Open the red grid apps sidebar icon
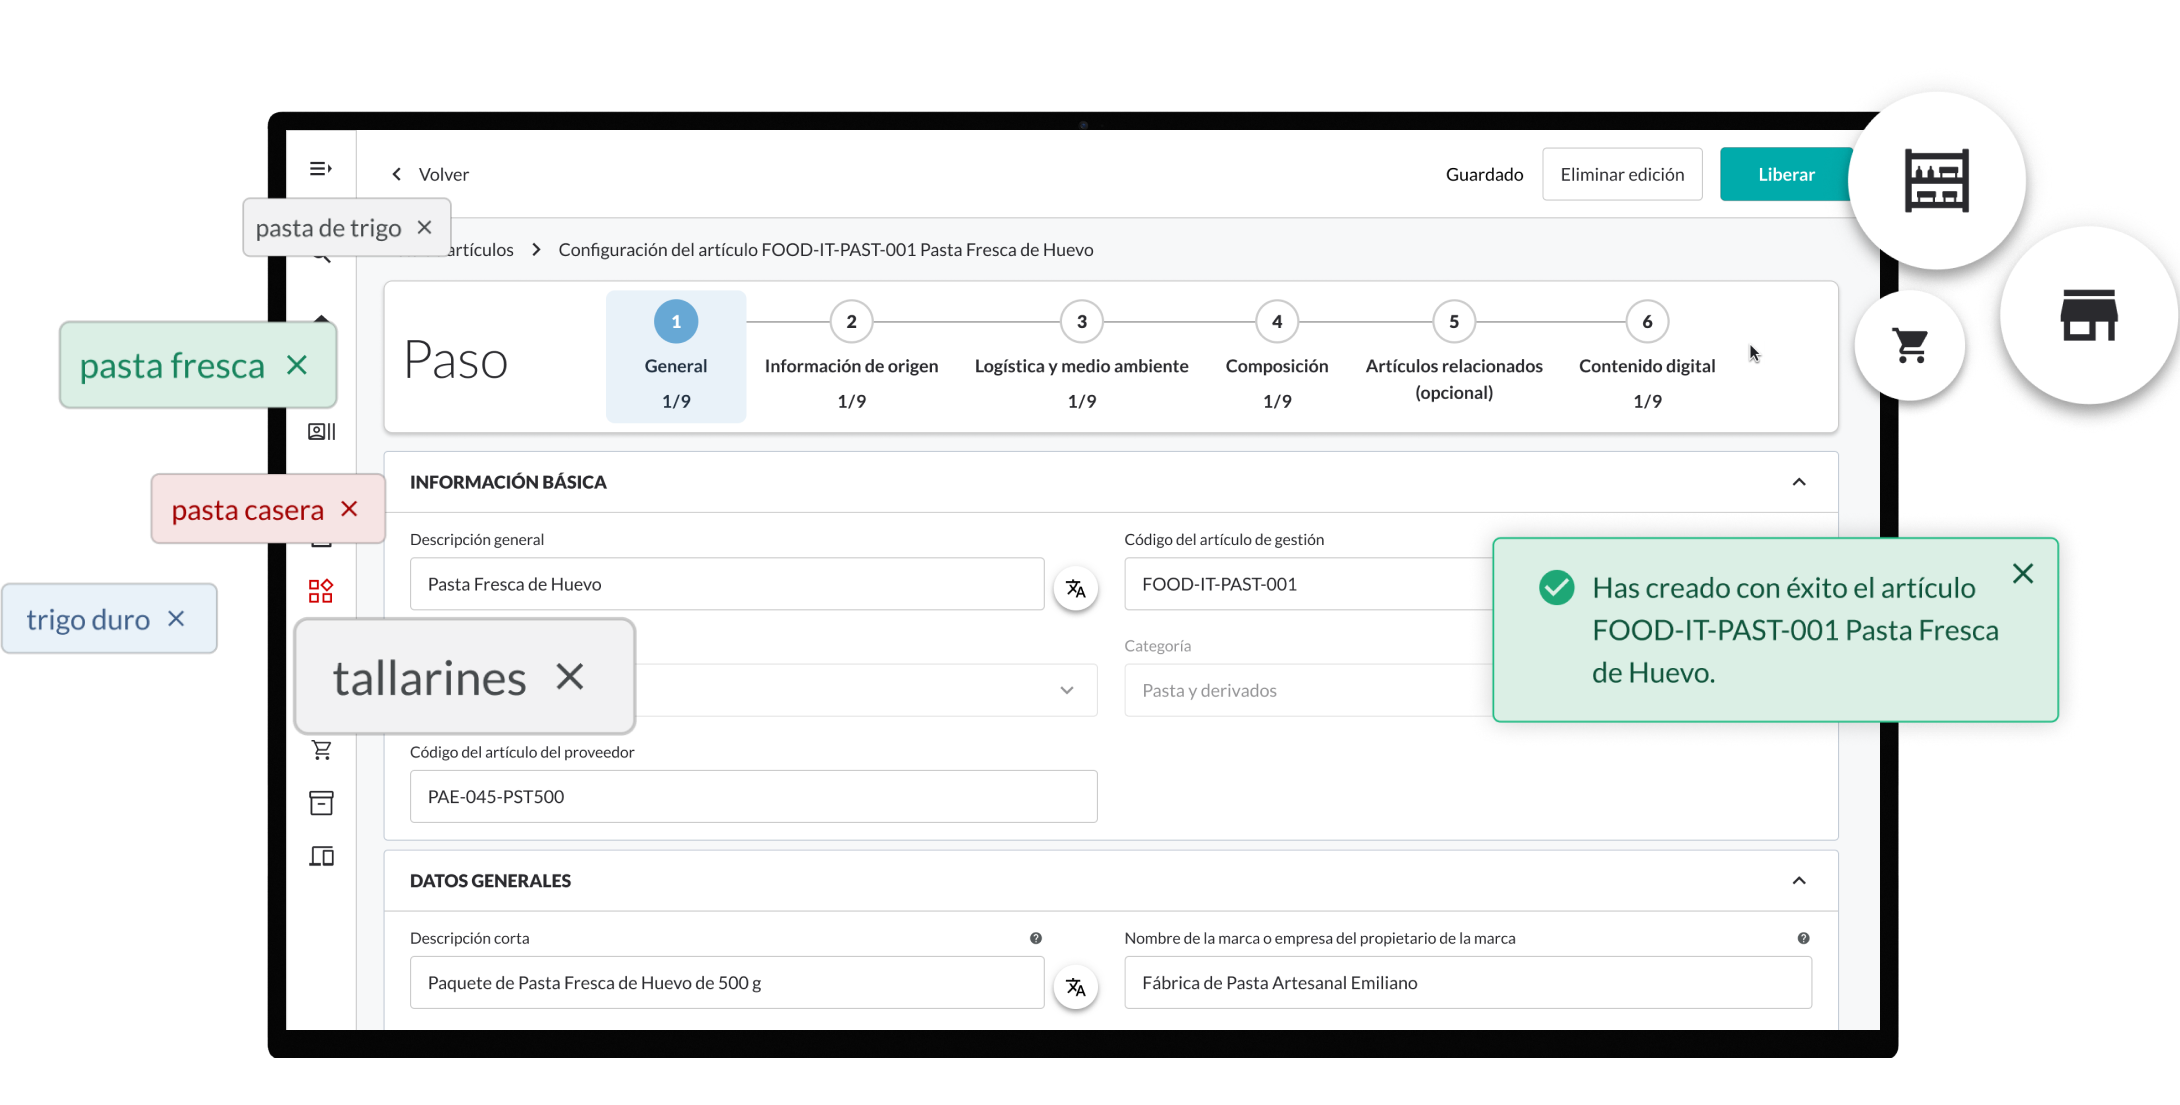The height and width of the screenshot is (1105, 2180). click(320, 591)
